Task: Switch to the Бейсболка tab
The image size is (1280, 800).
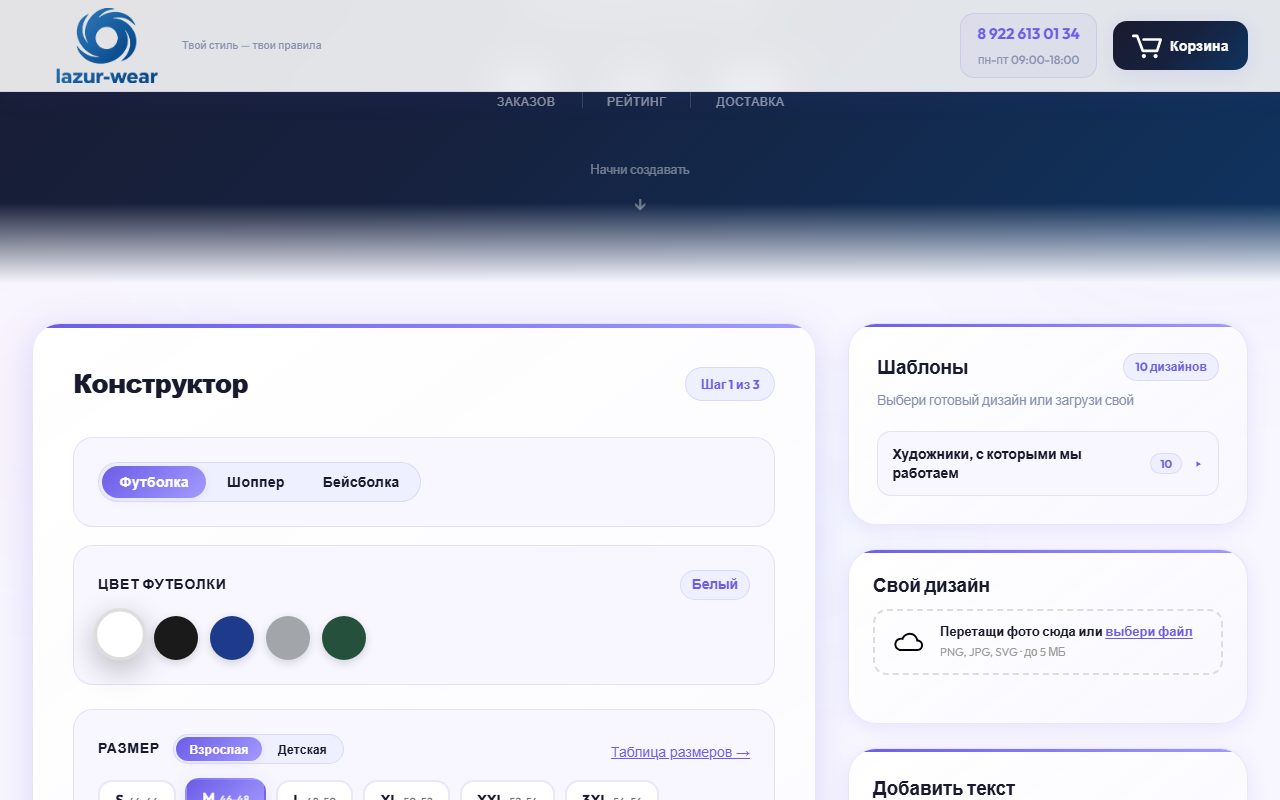Action: click(x=361, y=482)
